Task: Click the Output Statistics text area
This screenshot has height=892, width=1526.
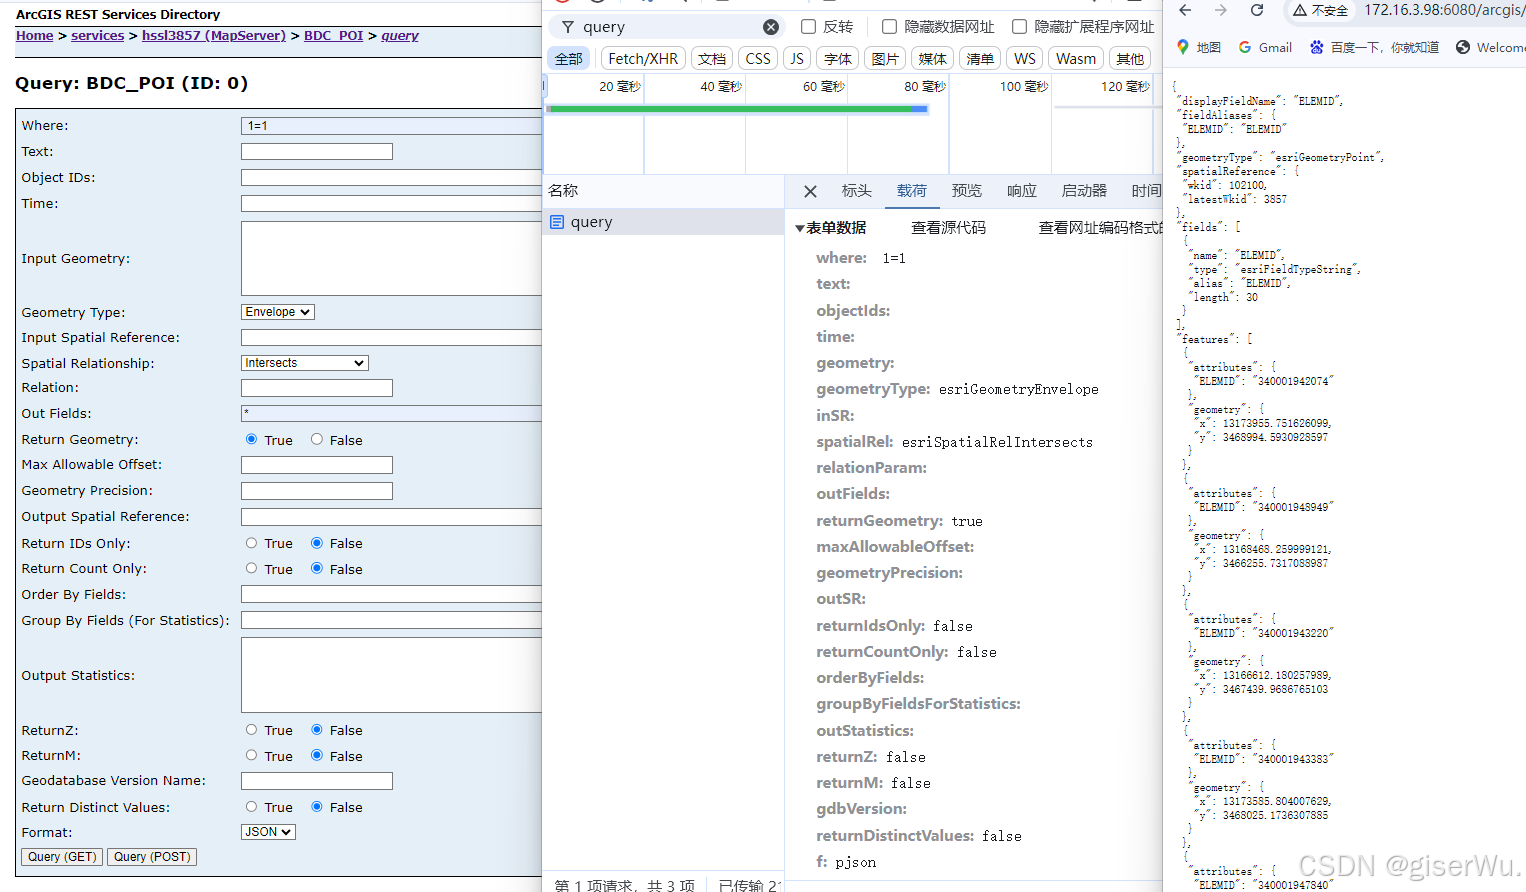Action: (x=391, y=675)
